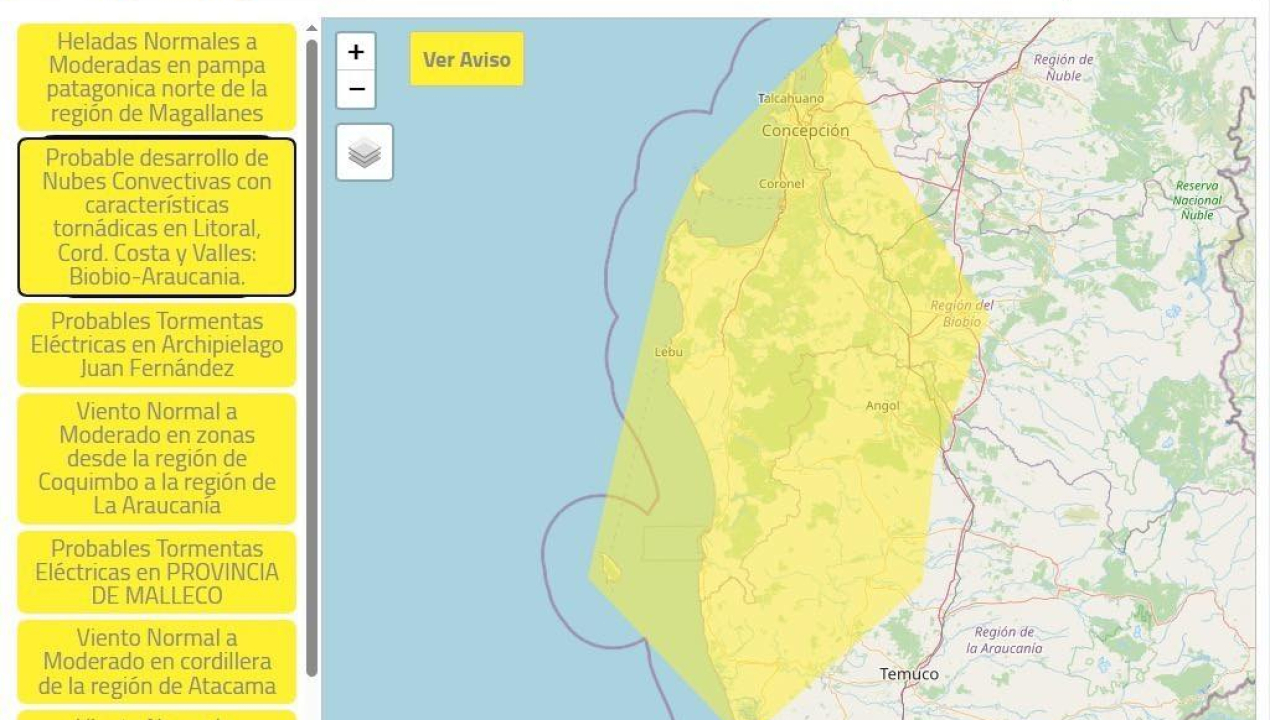The height and width of the screenshot is (720, 1270).
Task: Click the Reserva Nacional Ñuble label
Action: click(x=1196, y=200)
